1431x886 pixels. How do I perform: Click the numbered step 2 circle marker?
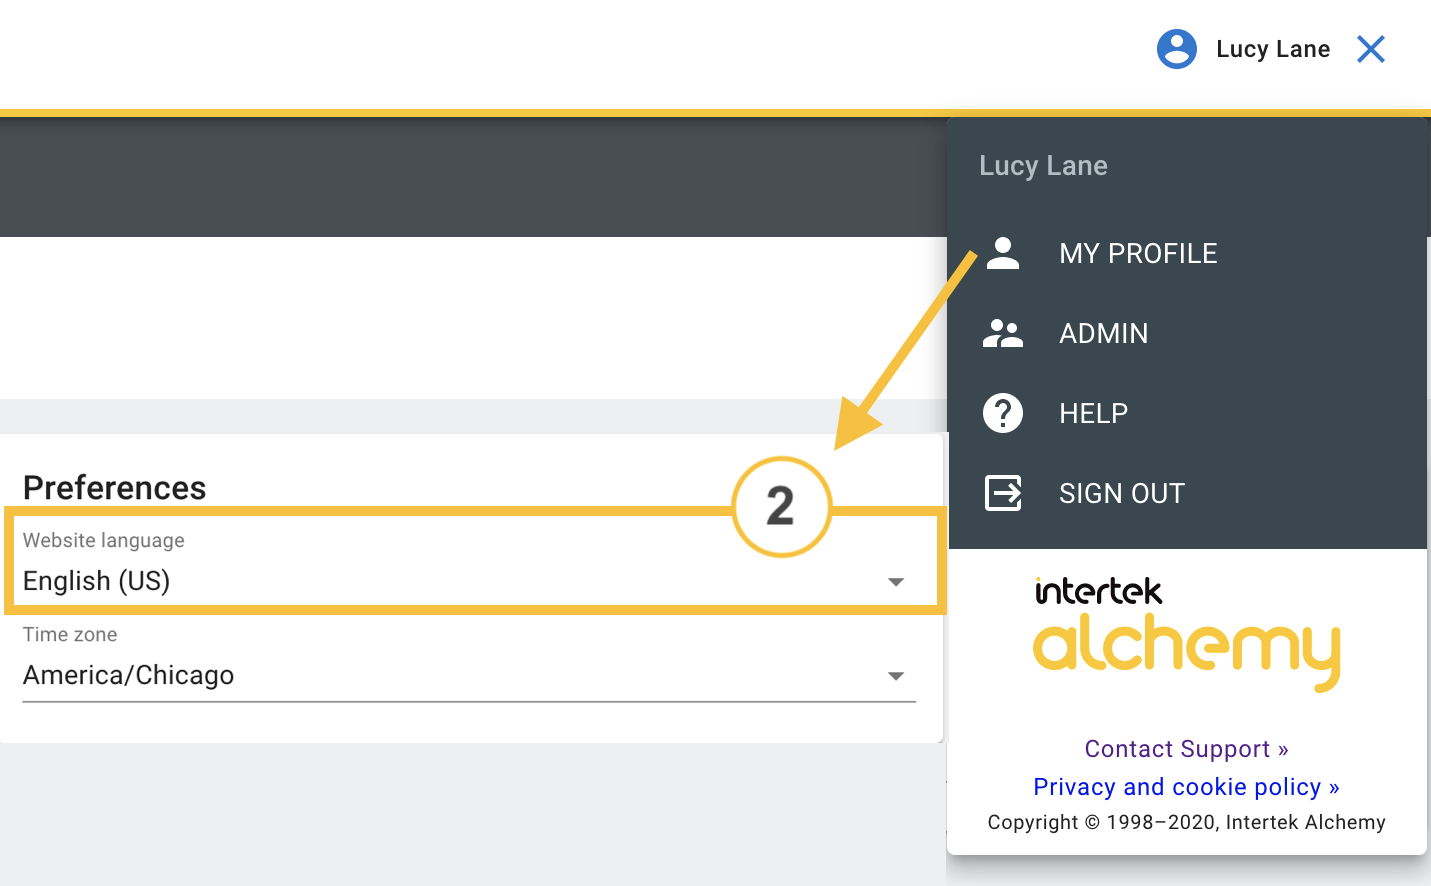click(x=781, y=506)
